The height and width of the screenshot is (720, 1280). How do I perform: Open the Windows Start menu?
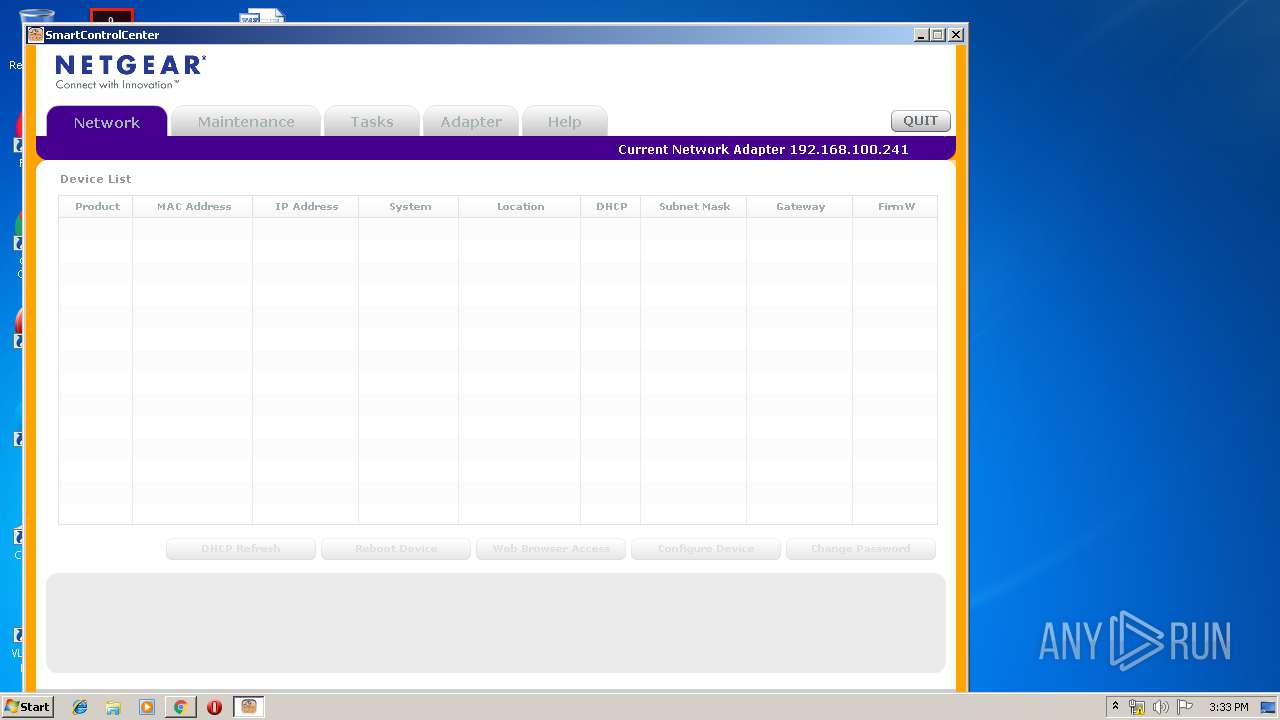point(27,707)
